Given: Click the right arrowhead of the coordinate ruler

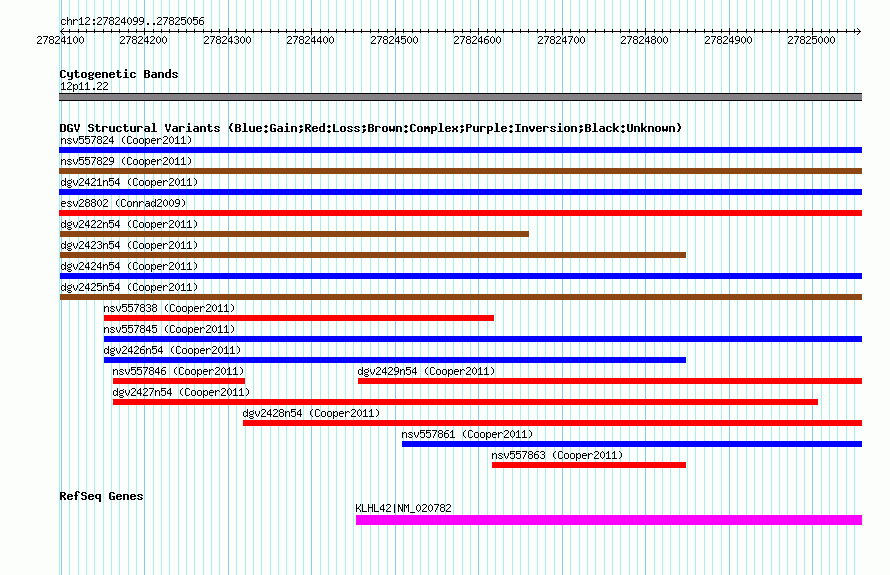Looking at the screenshot, I should tap(859, 31).
